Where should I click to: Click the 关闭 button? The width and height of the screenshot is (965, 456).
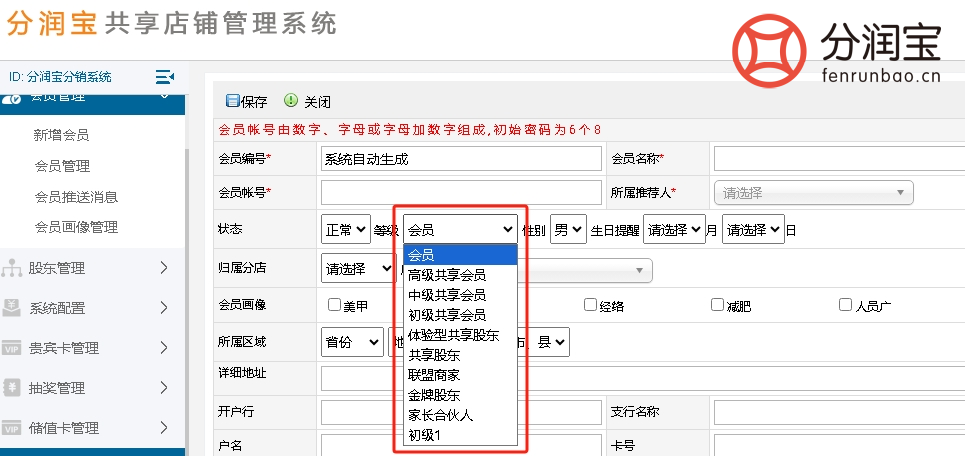[x=307, y=102]
